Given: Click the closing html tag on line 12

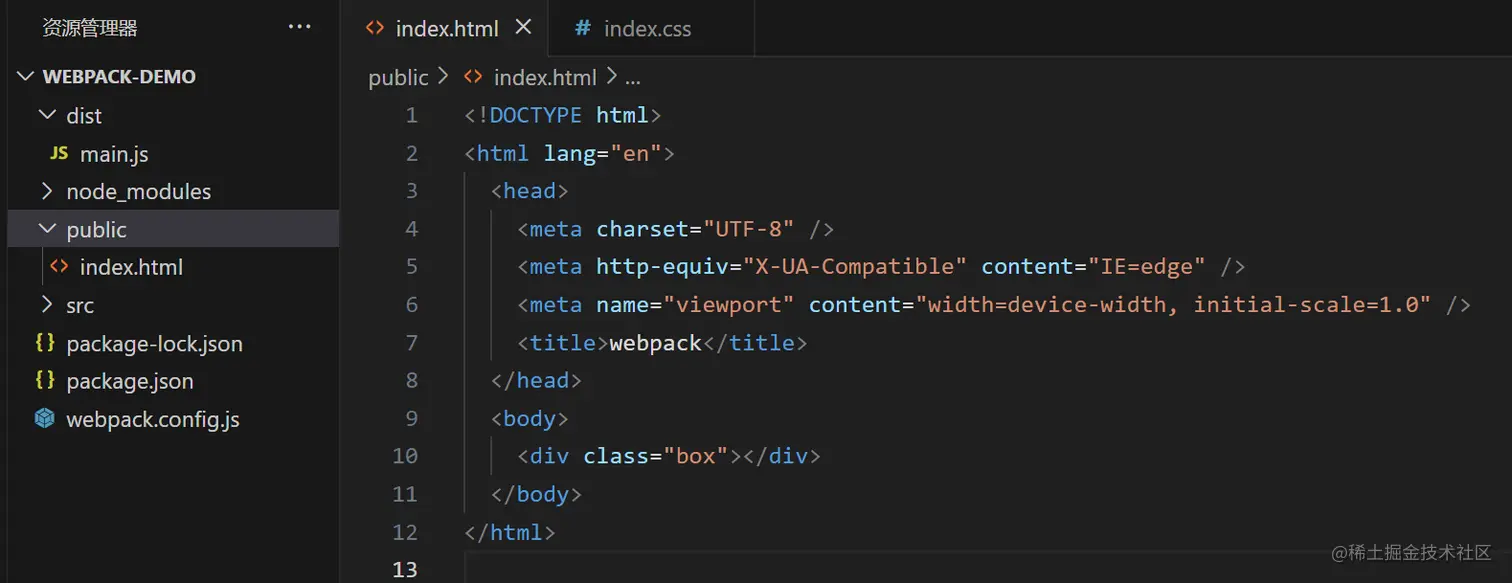Looking at the screenshot, I should click(x=509, y=533).
